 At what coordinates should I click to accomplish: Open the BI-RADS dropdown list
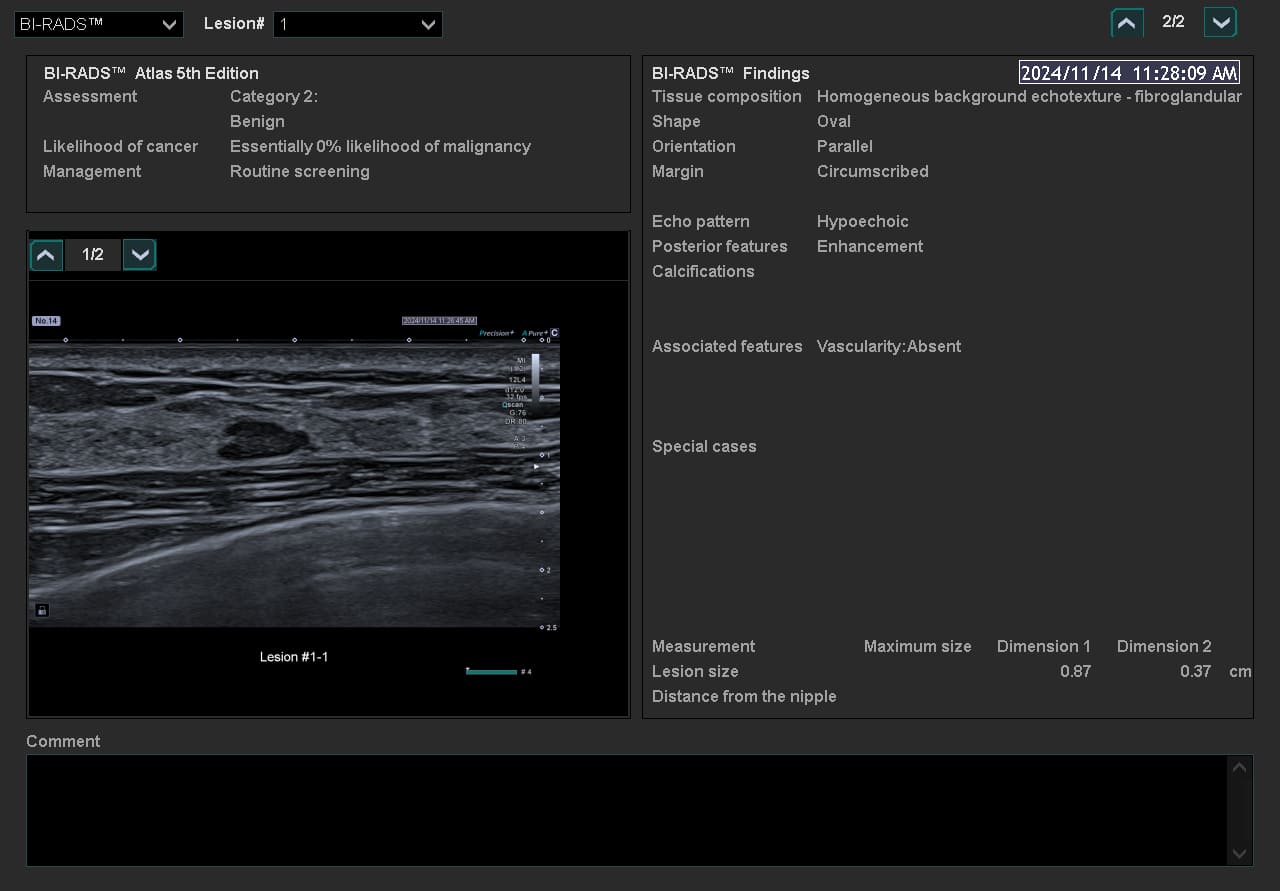tap(99, 25)
